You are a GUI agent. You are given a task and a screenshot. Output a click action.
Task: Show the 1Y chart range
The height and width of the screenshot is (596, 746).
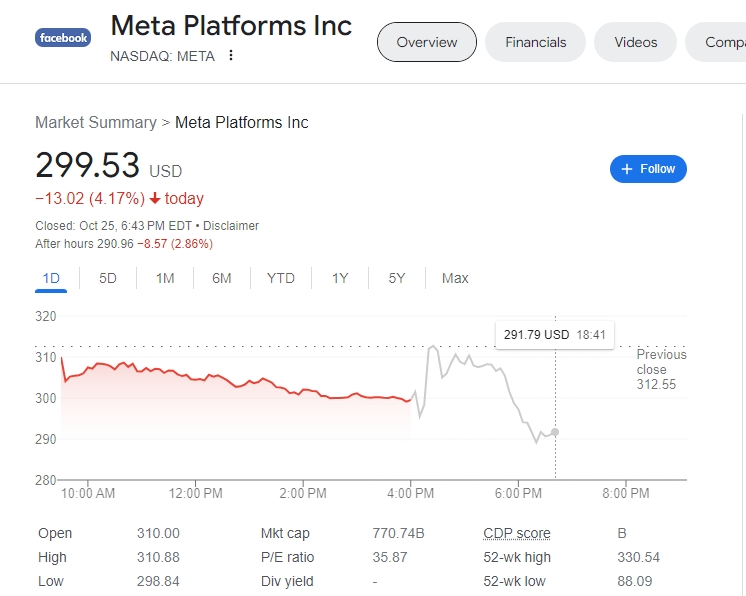pyautogui.click(x=340, y=278)
